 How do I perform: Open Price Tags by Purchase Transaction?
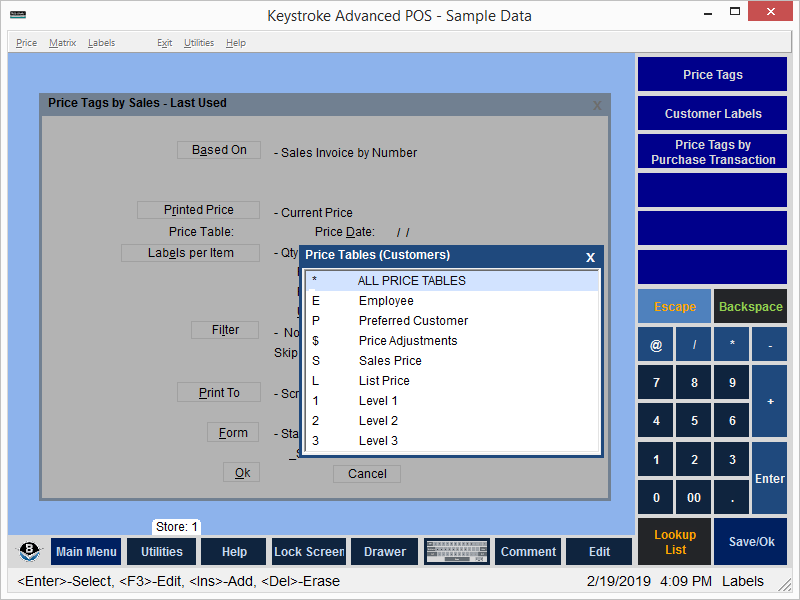click(x=712, y=152)
